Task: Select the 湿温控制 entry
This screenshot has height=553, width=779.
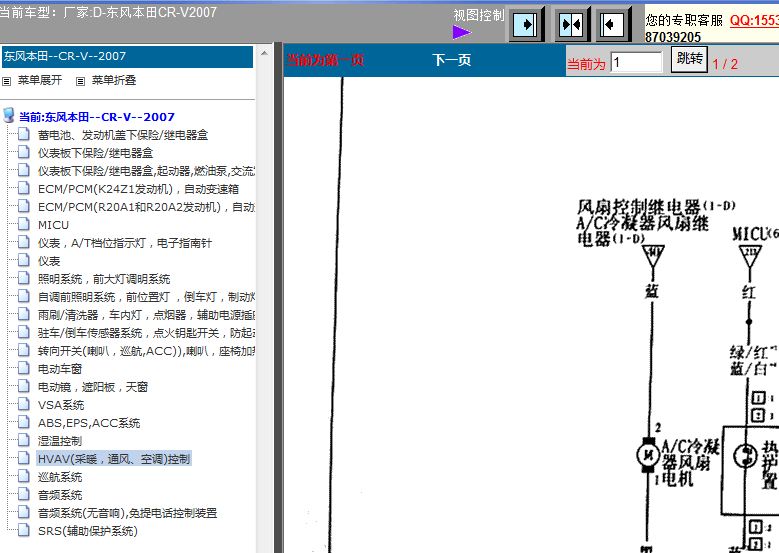Action: click(x=60, y=441)
